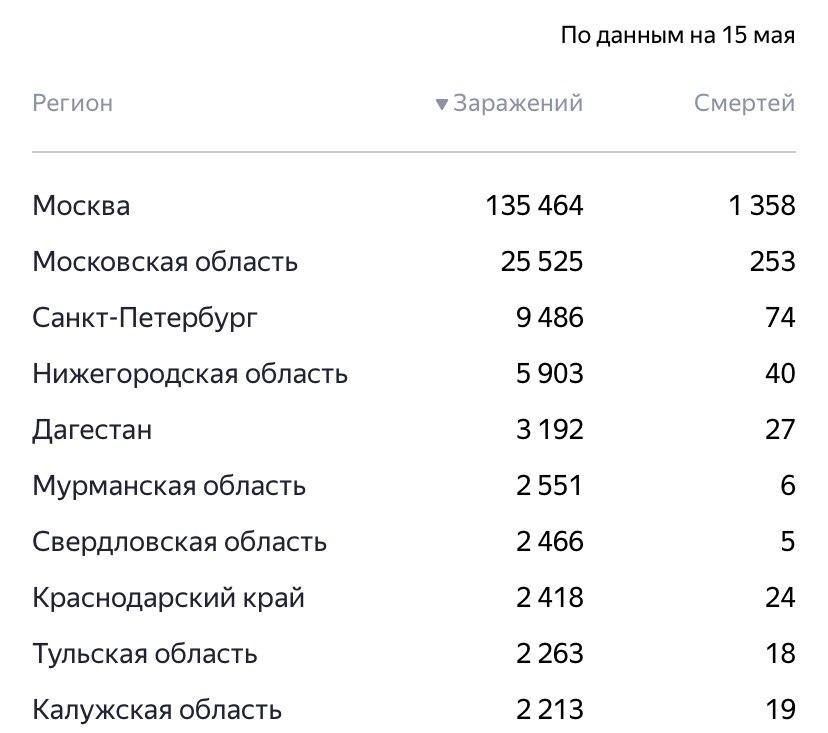Screen dimensions: 828x733
Task: Click Калужская область region name
Action: tap(157, 710)
